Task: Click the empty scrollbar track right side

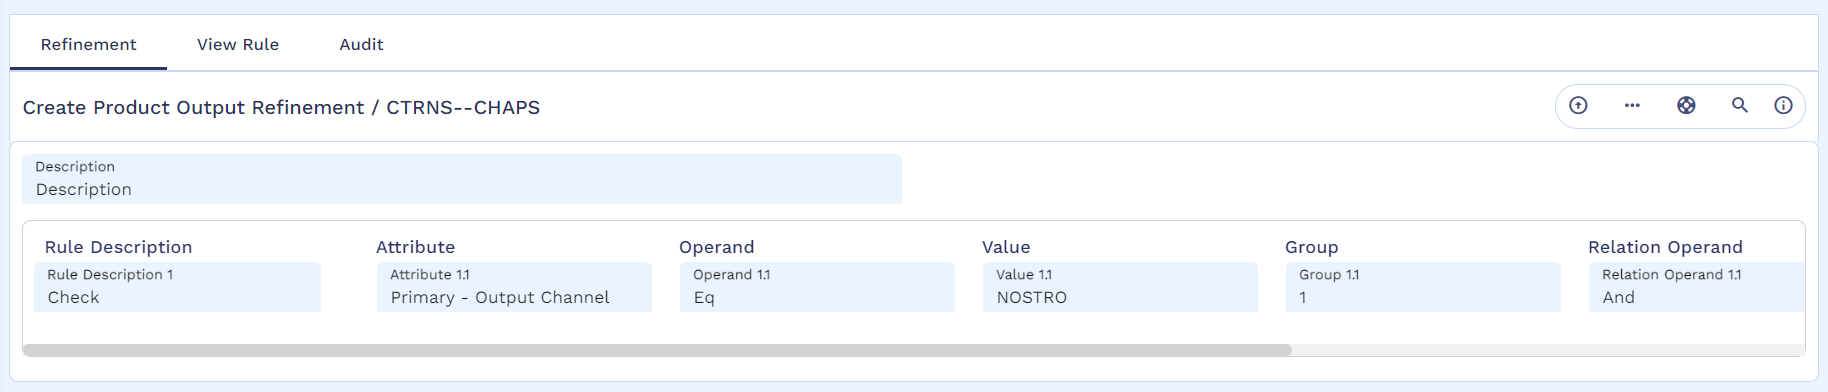Action: click(1548, 350)
